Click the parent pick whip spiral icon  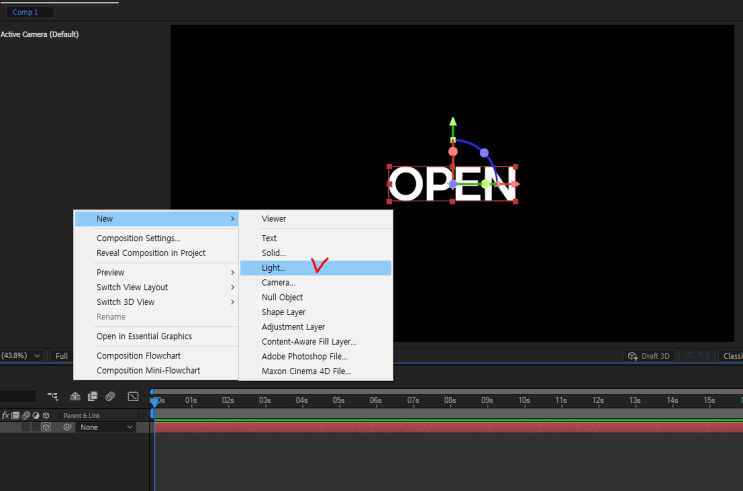pyautogui.click(x=67, y=427)
